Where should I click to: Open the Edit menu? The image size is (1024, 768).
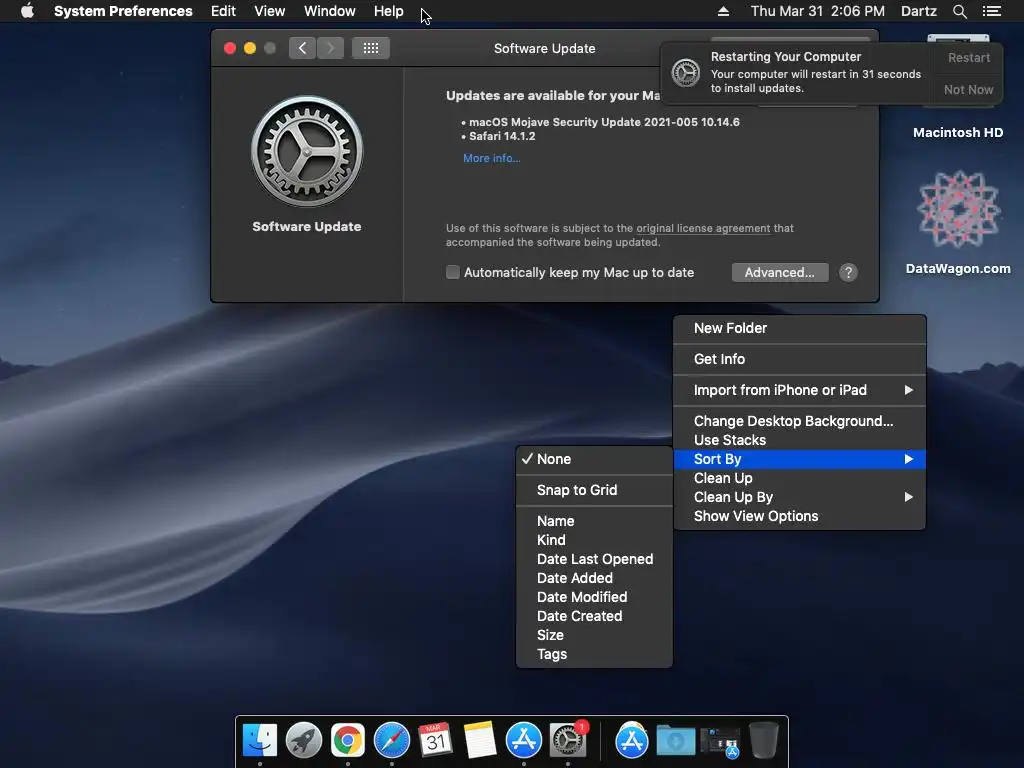223,11
